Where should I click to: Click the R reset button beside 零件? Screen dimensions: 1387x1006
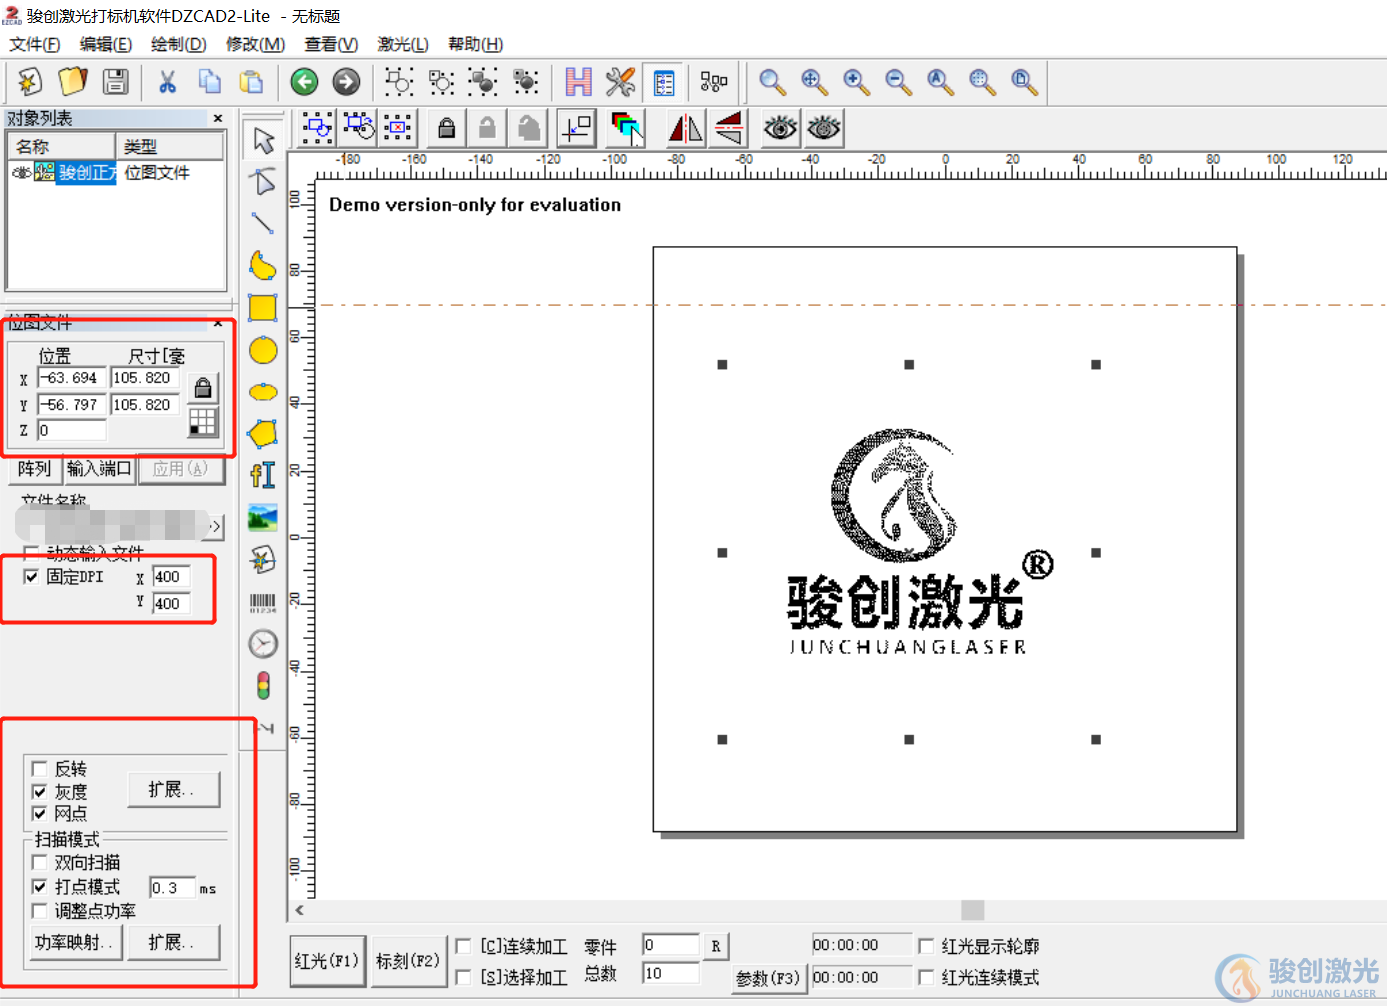(x=716, y=946)
